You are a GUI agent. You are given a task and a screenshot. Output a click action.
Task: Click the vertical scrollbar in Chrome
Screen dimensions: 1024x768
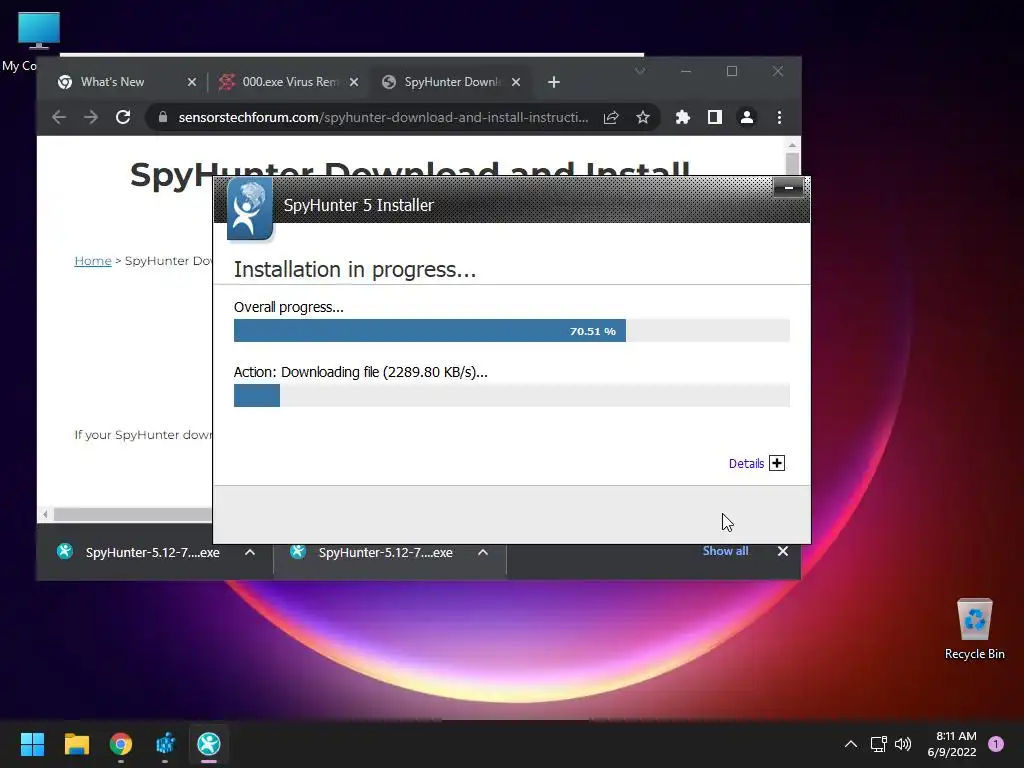pos(792,163)
